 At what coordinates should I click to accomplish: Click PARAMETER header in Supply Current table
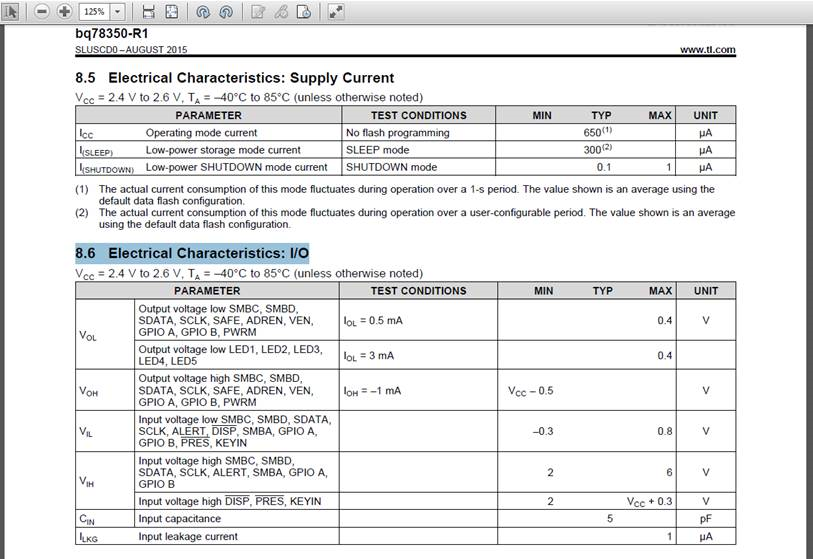pos(208,115)
